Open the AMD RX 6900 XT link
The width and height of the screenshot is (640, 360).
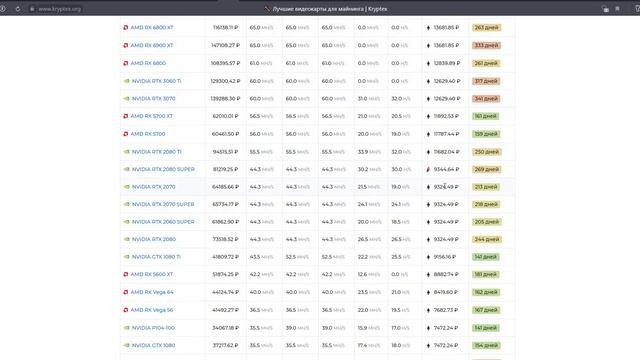point(152,45)
